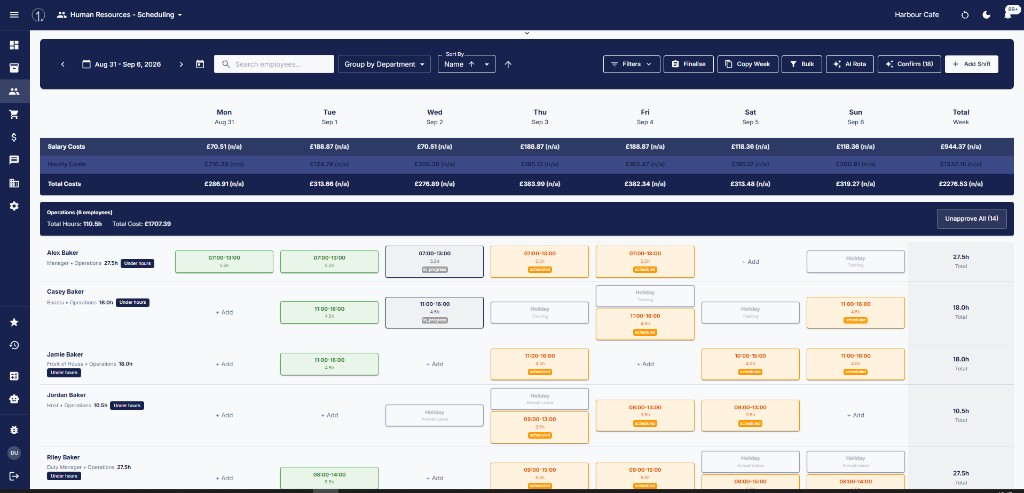1024x493 pixels.
Task: Collapse header chevron below top bar
Action: 526,33
